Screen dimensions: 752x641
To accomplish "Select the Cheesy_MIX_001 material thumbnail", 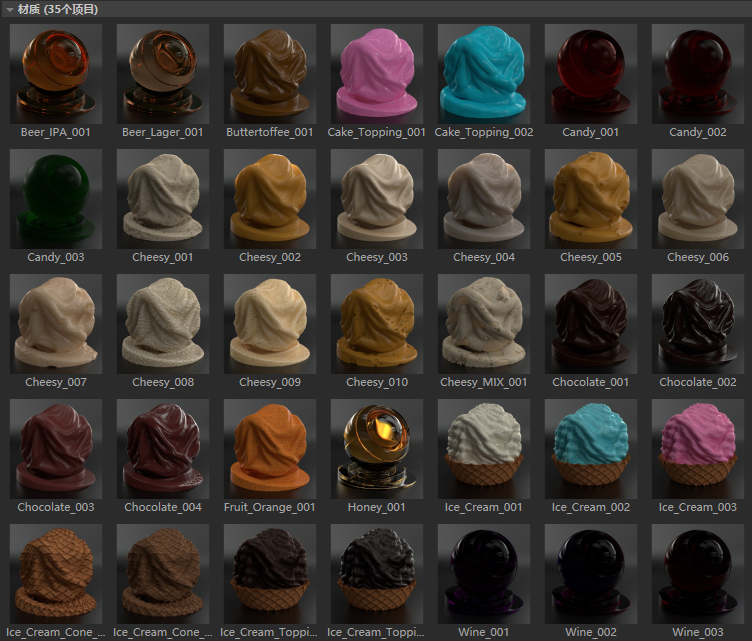I will 483,324.
